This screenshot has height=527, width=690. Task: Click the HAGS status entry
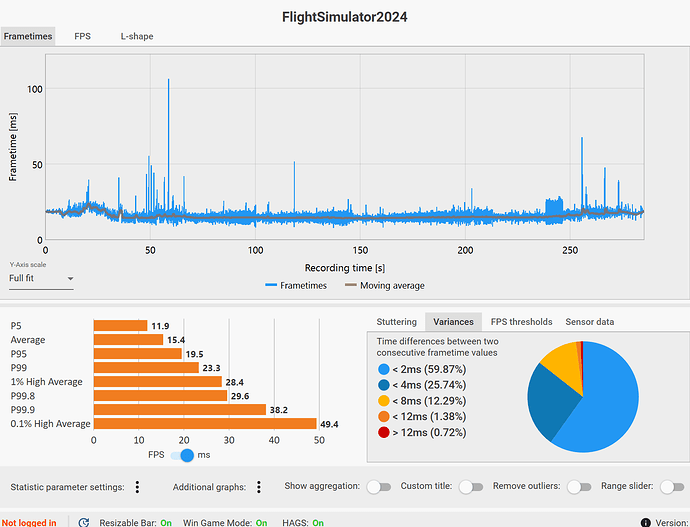point(303,523)
